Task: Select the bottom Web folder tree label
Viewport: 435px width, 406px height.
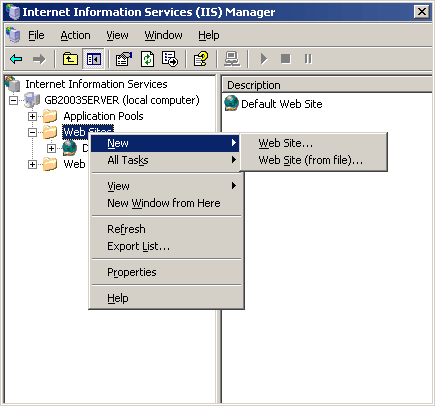Action: click(75, 164)
